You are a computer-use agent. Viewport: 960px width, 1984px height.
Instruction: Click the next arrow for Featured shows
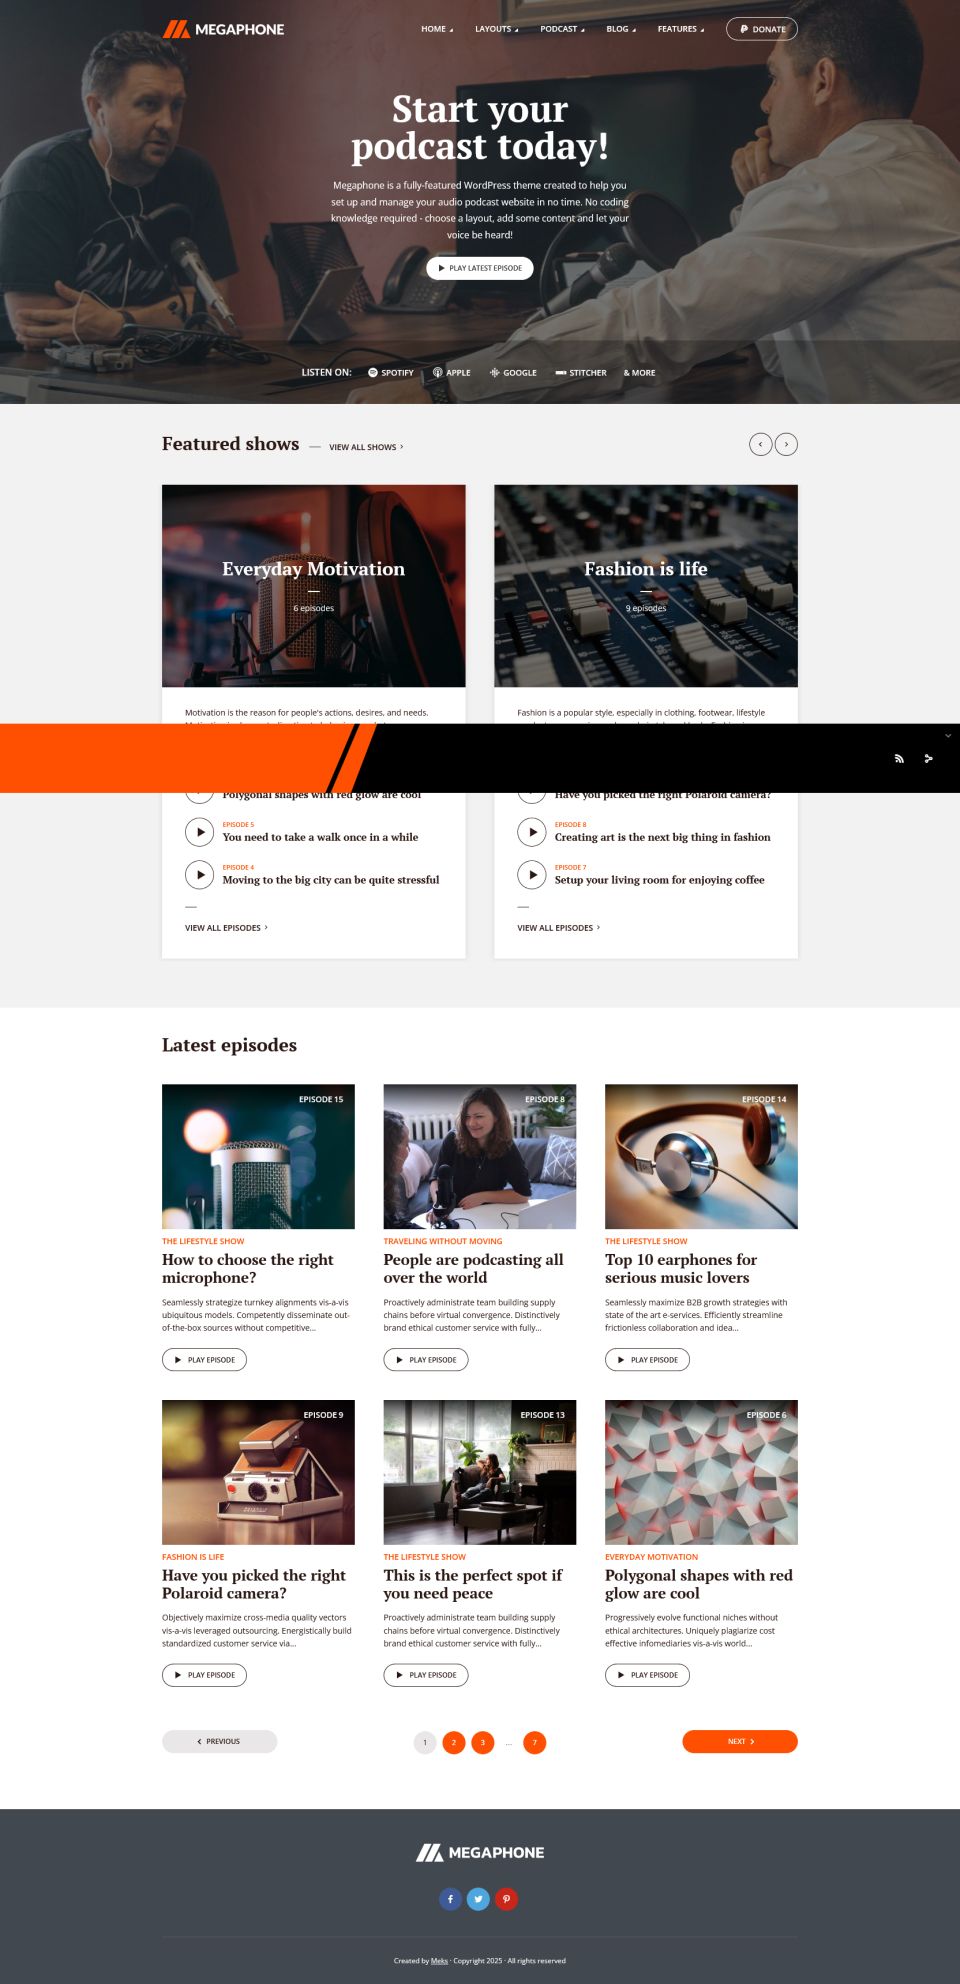(786, 444)
